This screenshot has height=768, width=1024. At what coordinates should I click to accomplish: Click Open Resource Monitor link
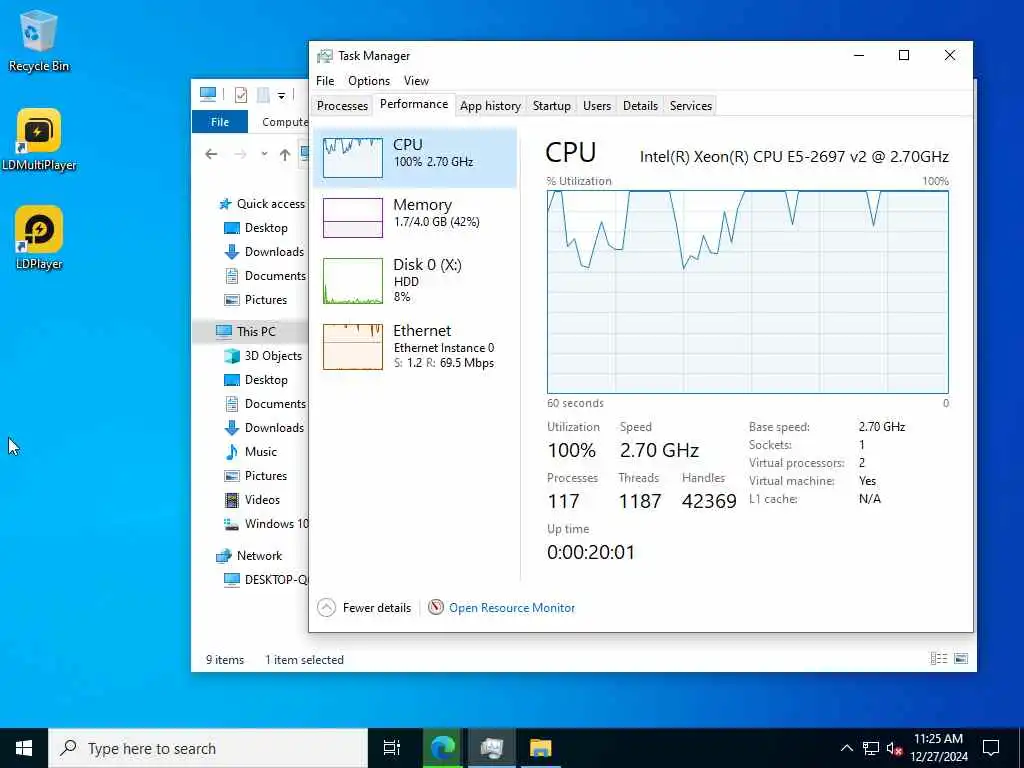(512, 608)
